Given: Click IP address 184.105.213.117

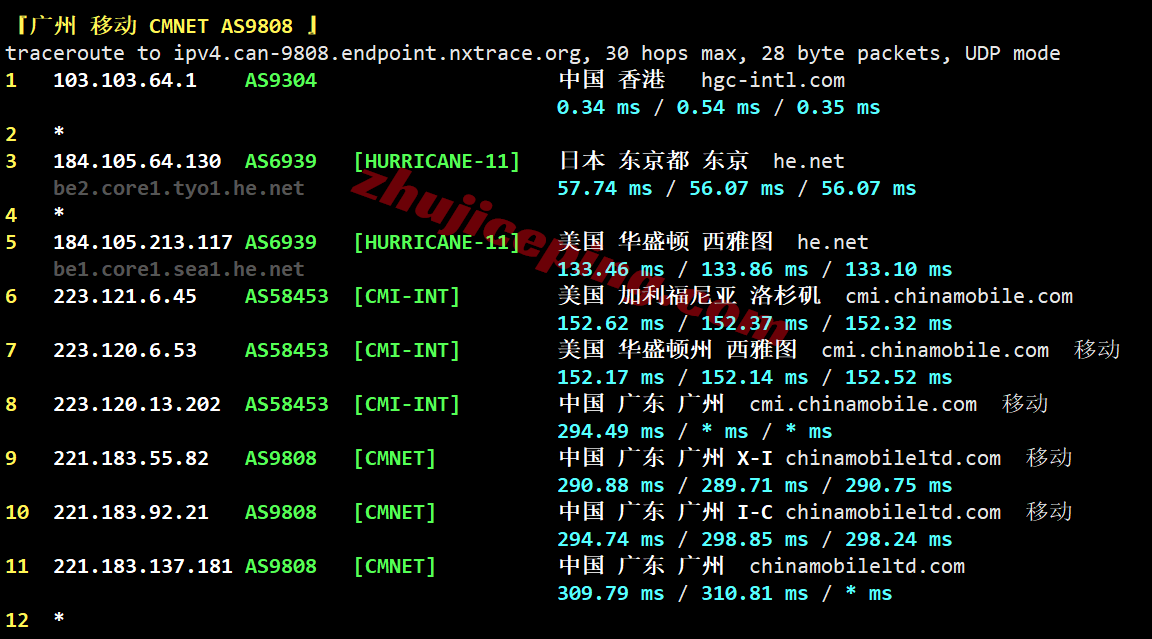Looking at the screenshot, I should (143, 242).
